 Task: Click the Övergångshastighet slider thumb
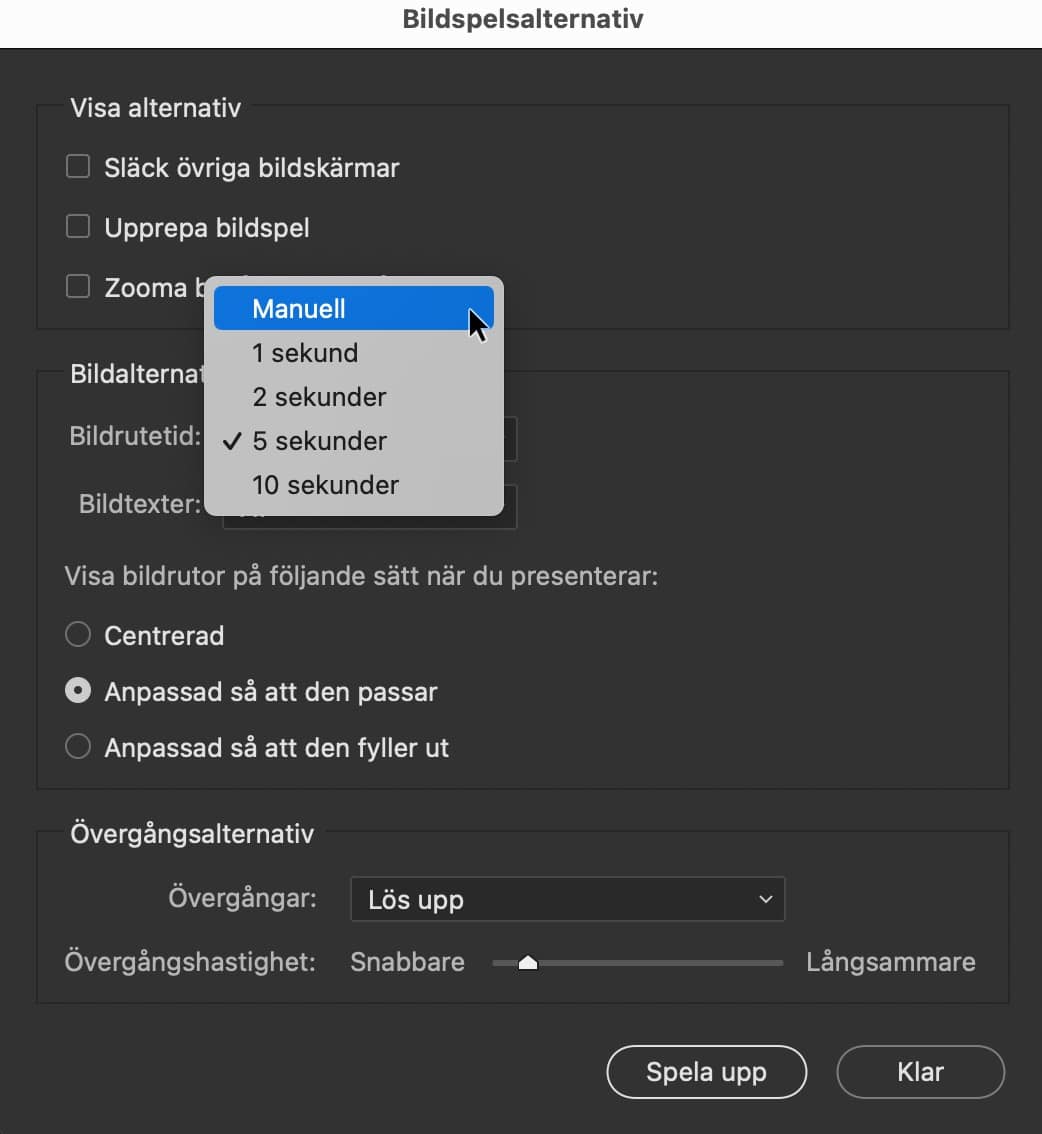(x=528, y=963)
